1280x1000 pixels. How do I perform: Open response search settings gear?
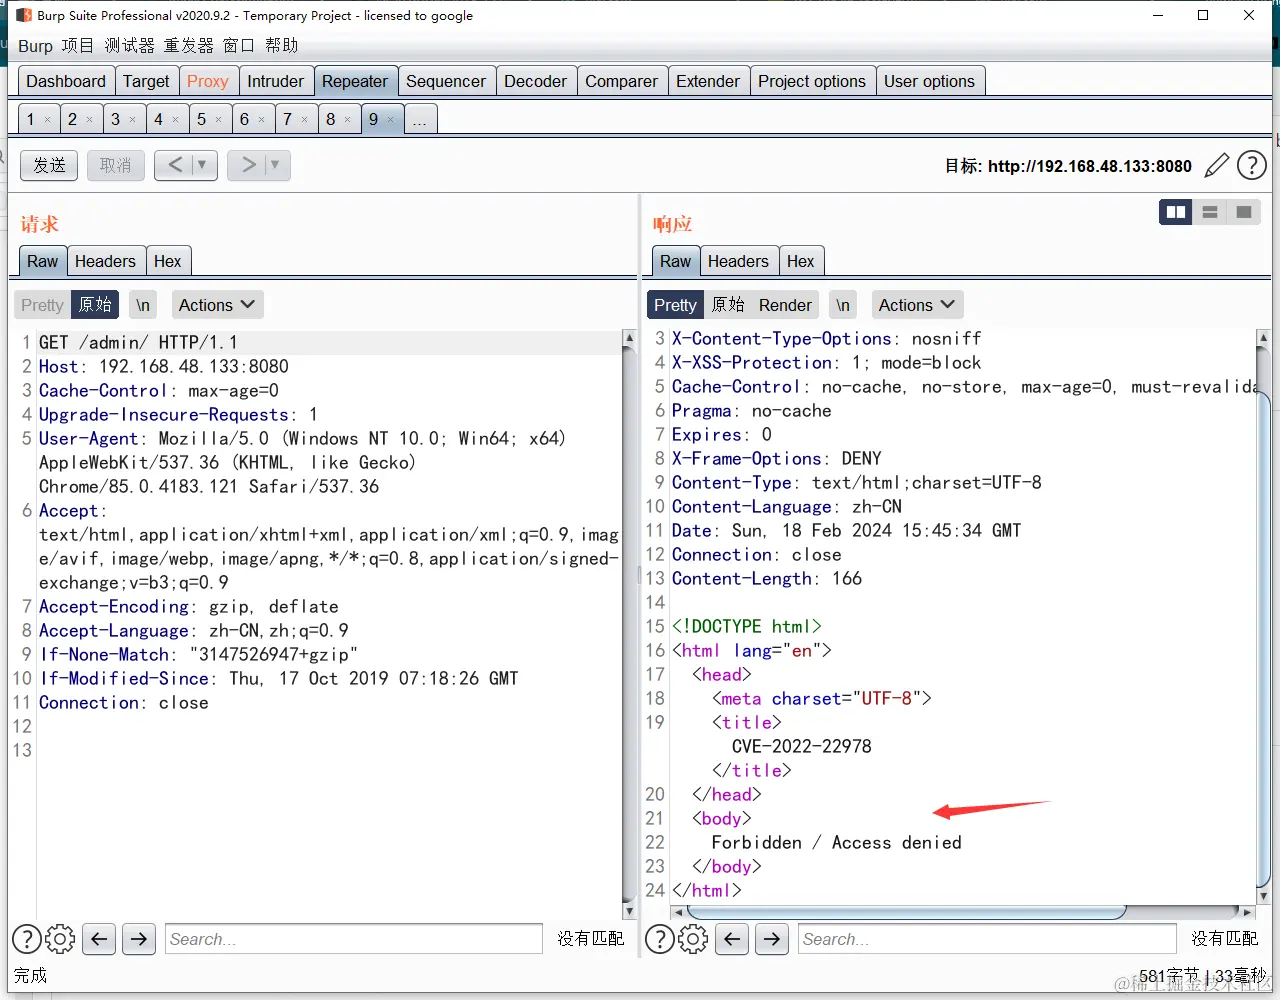[693, 939]
